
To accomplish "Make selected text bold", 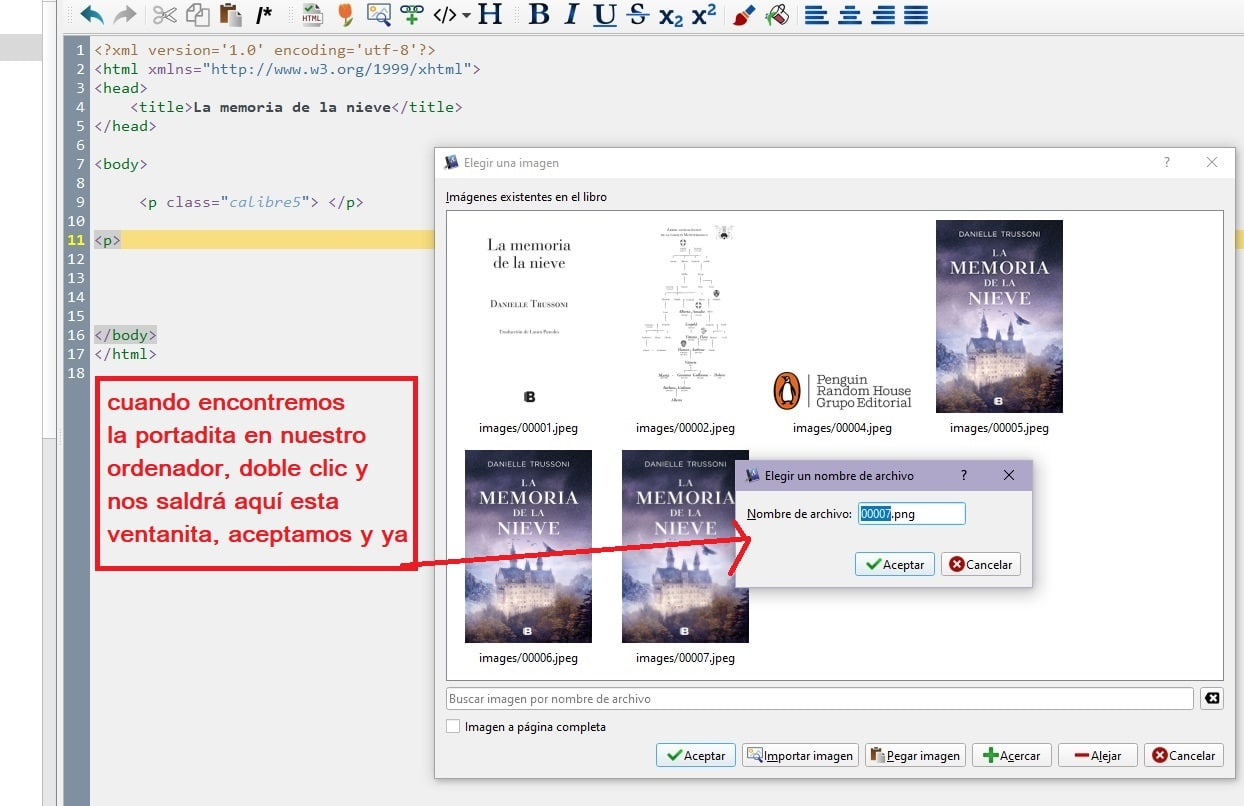I will click(x=539, y=15).
